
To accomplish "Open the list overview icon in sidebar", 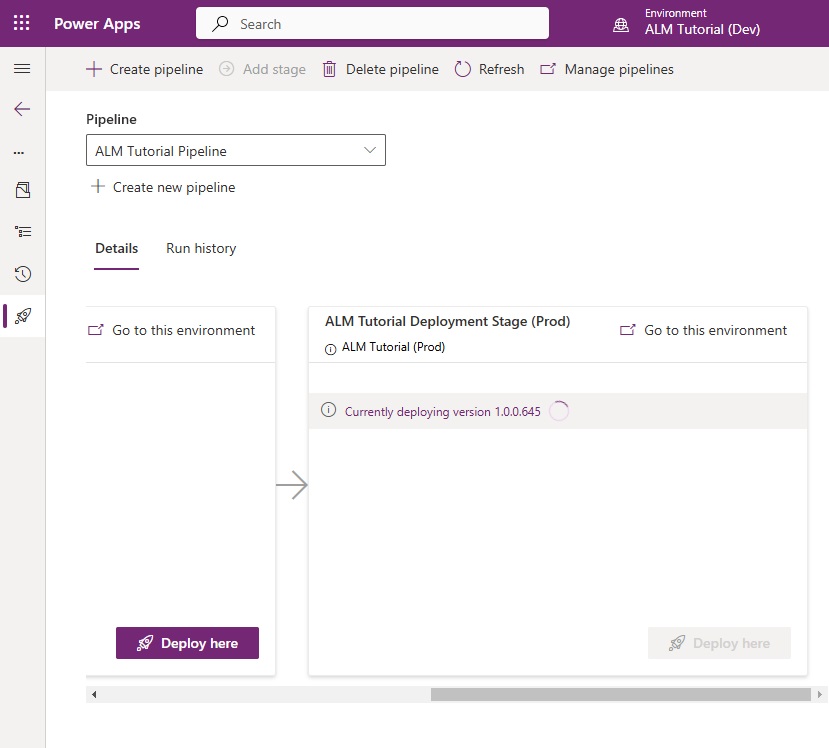I will pos(23,232).
